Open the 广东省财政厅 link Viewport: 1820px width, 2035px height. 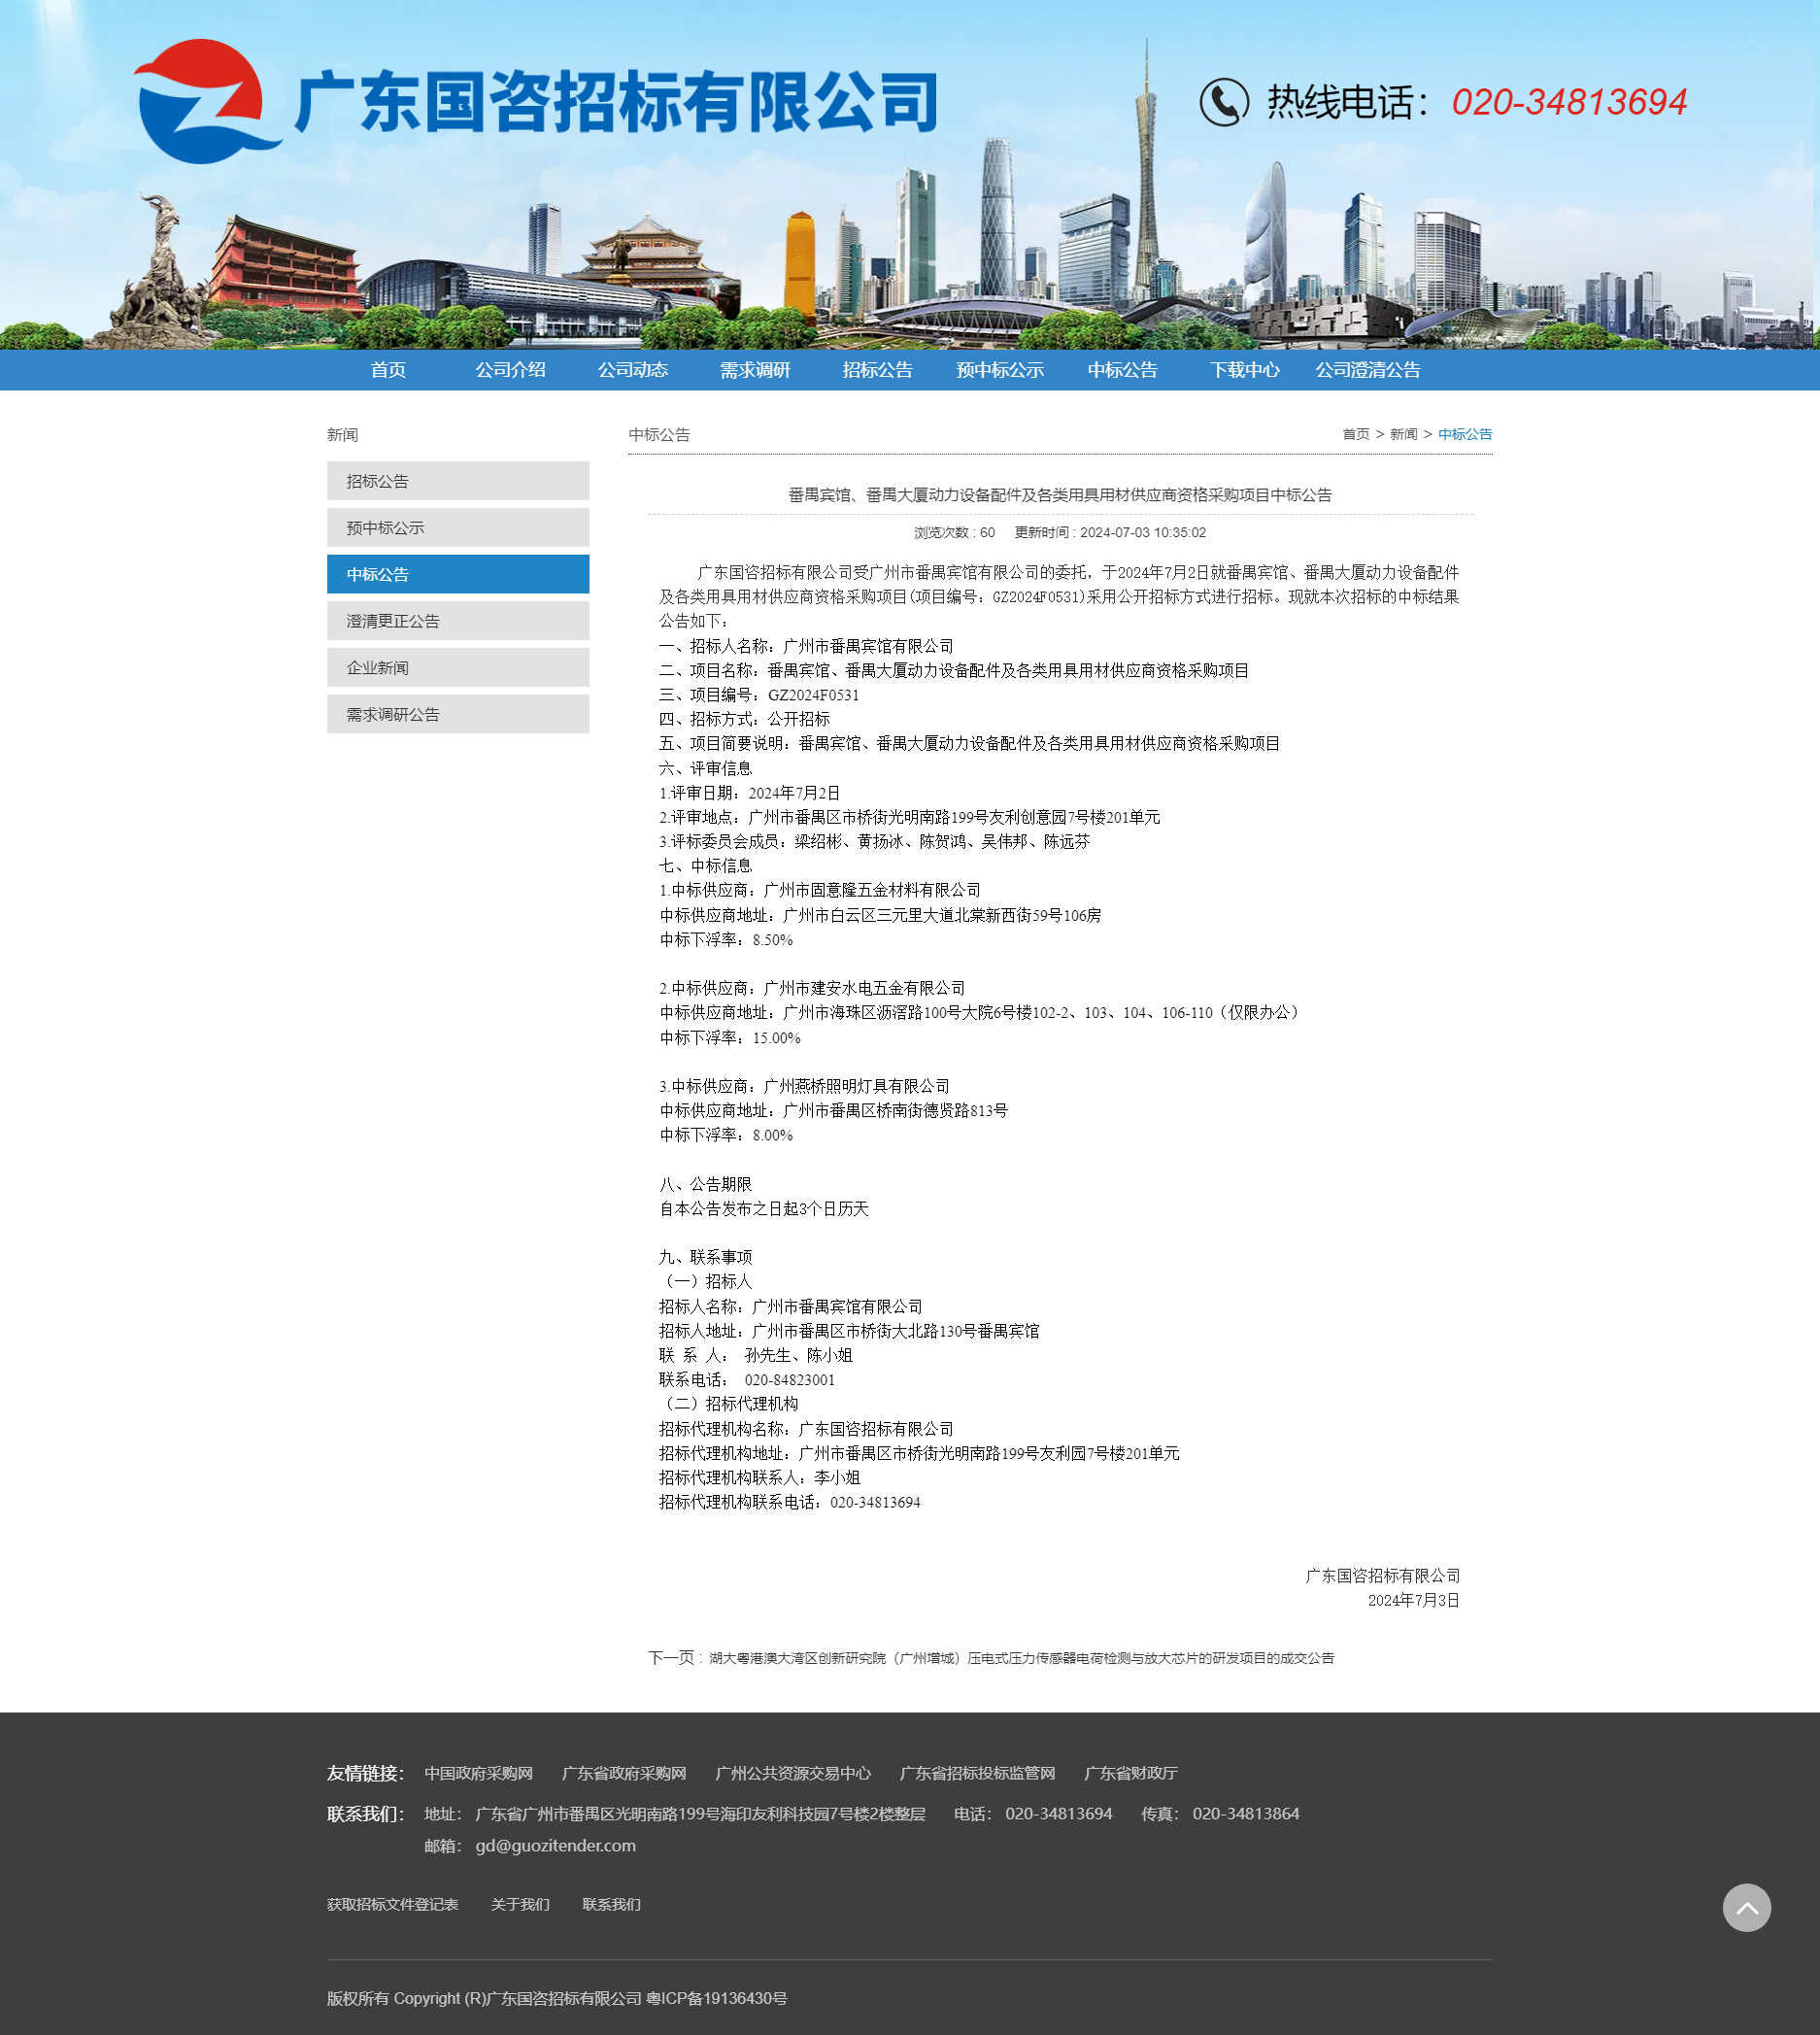coord(1131,1773)
